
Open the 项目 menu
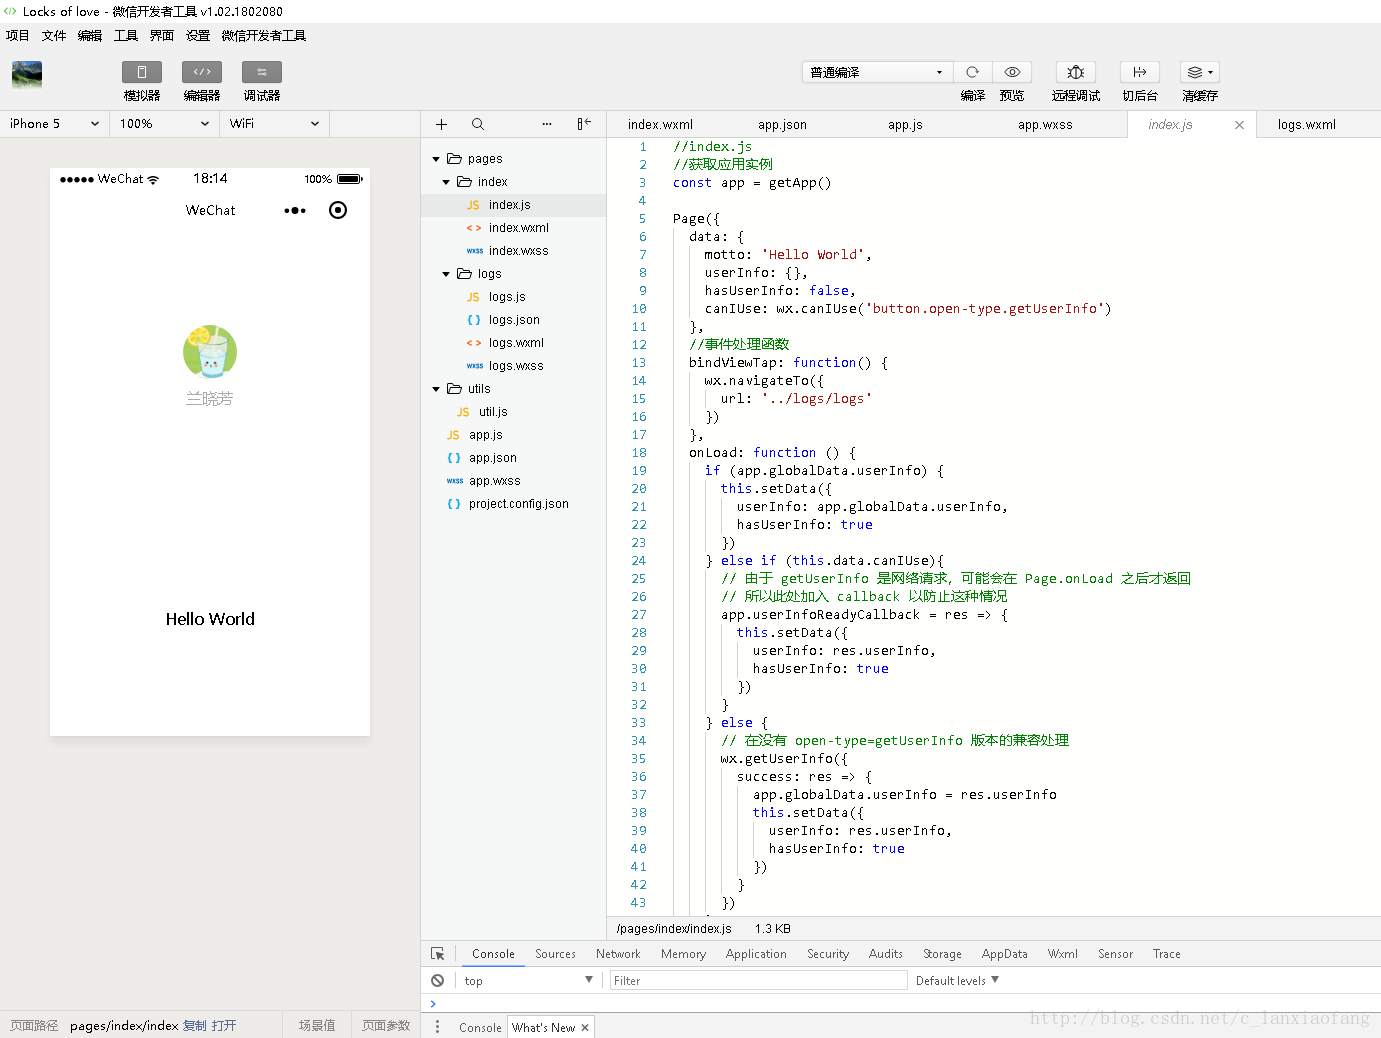coord(18,36)
